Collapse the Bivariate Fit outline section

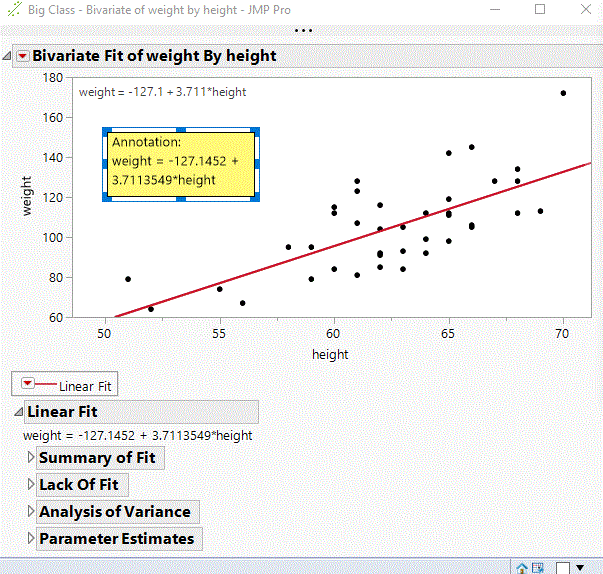point(8,56)
